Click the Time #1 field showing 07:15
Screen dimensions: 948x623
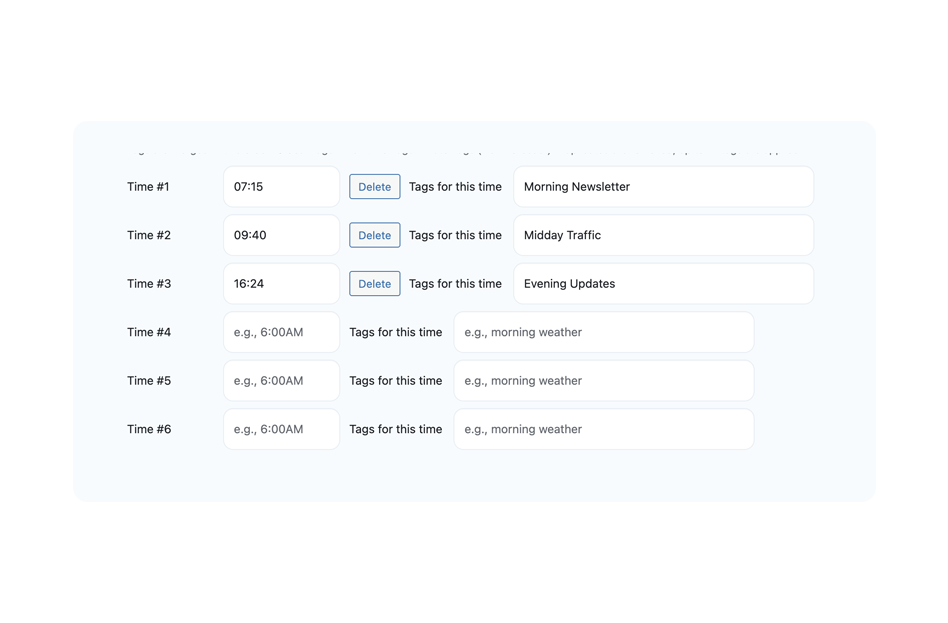[281, 187]
